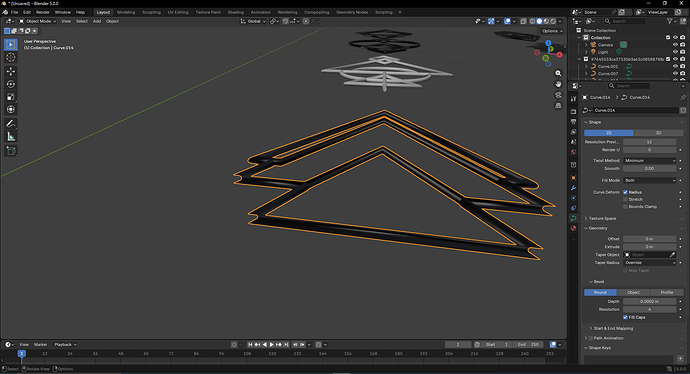Viewport: 690px width, 374px height.
Task: Open the Render menu
Action: tap(43, 12)
